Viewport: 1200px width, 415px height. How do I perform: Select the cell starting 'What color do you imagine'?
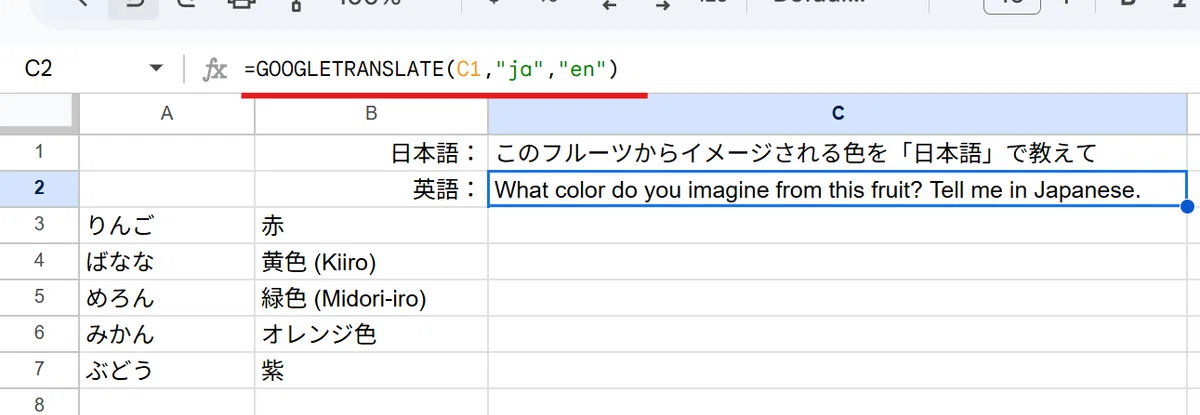(x=838, y=189)
